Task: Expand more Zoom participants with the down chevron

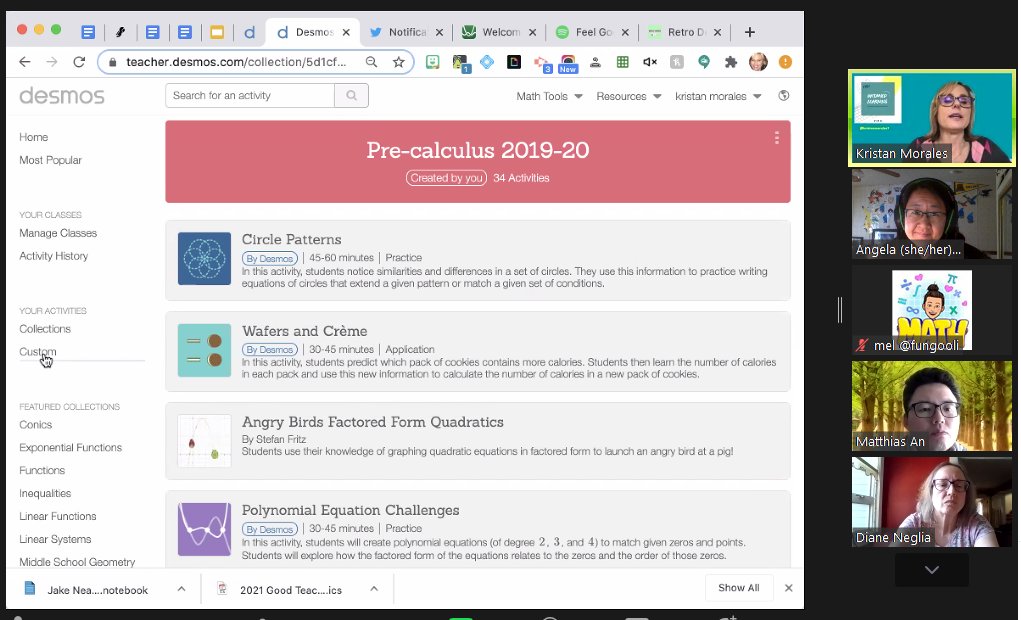Action: [932, 570]
